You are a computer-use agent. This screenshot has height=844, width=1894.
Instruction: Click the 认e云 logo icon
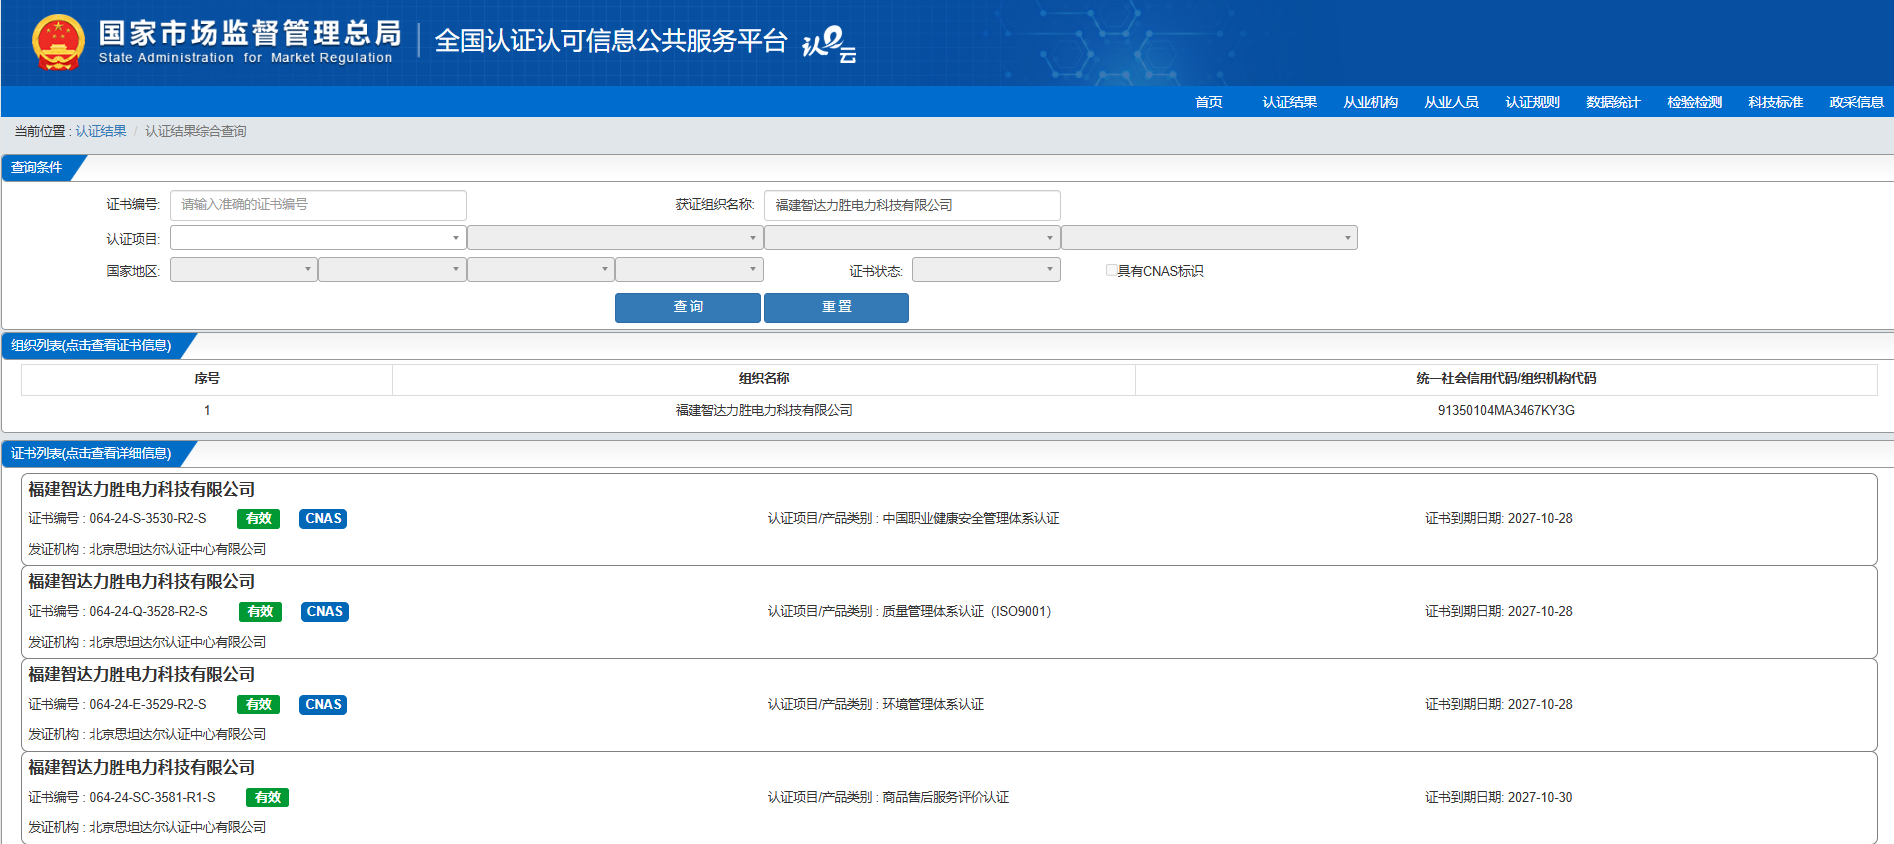point(829,44)
